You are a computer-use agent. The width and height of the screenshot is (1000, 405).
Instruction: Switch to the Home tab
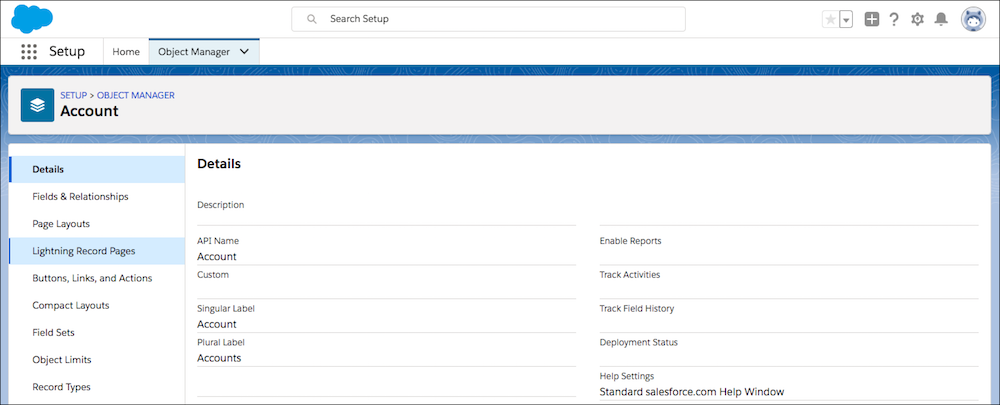(126, 52)
